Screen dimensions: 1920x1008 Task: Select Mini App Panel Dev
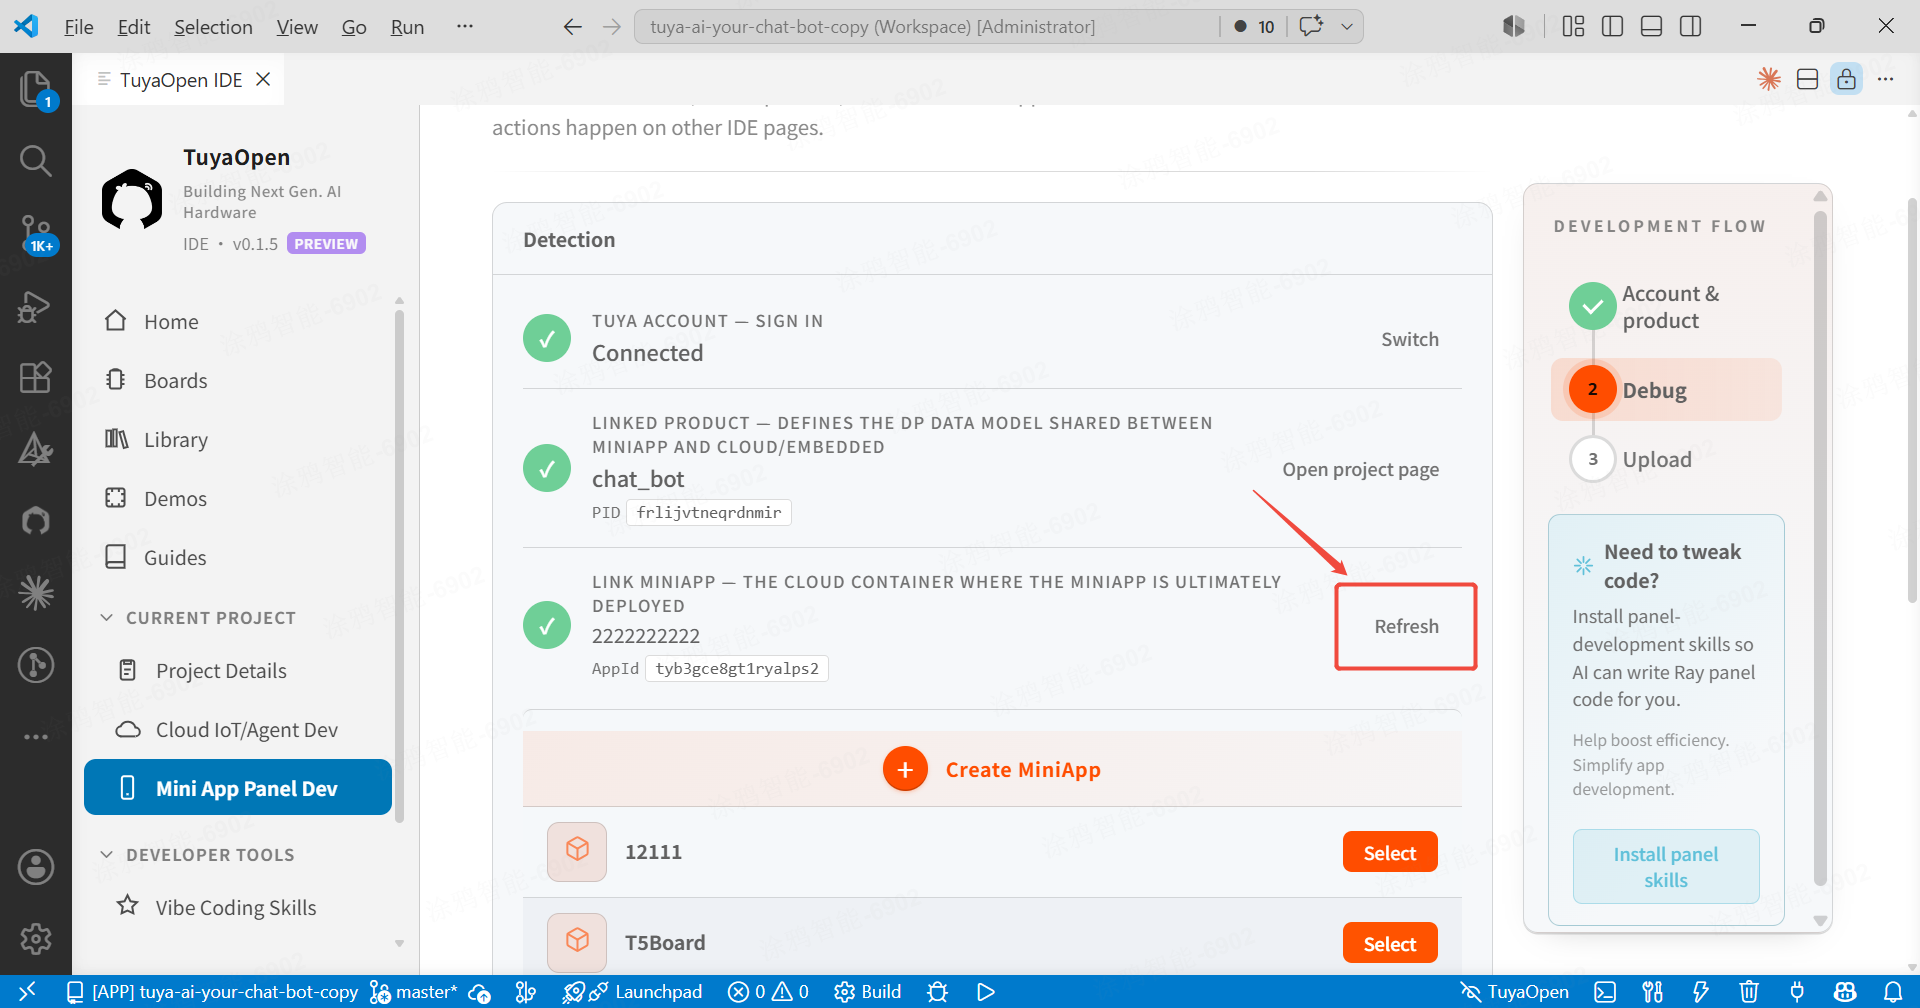click(x=238, y=788)
